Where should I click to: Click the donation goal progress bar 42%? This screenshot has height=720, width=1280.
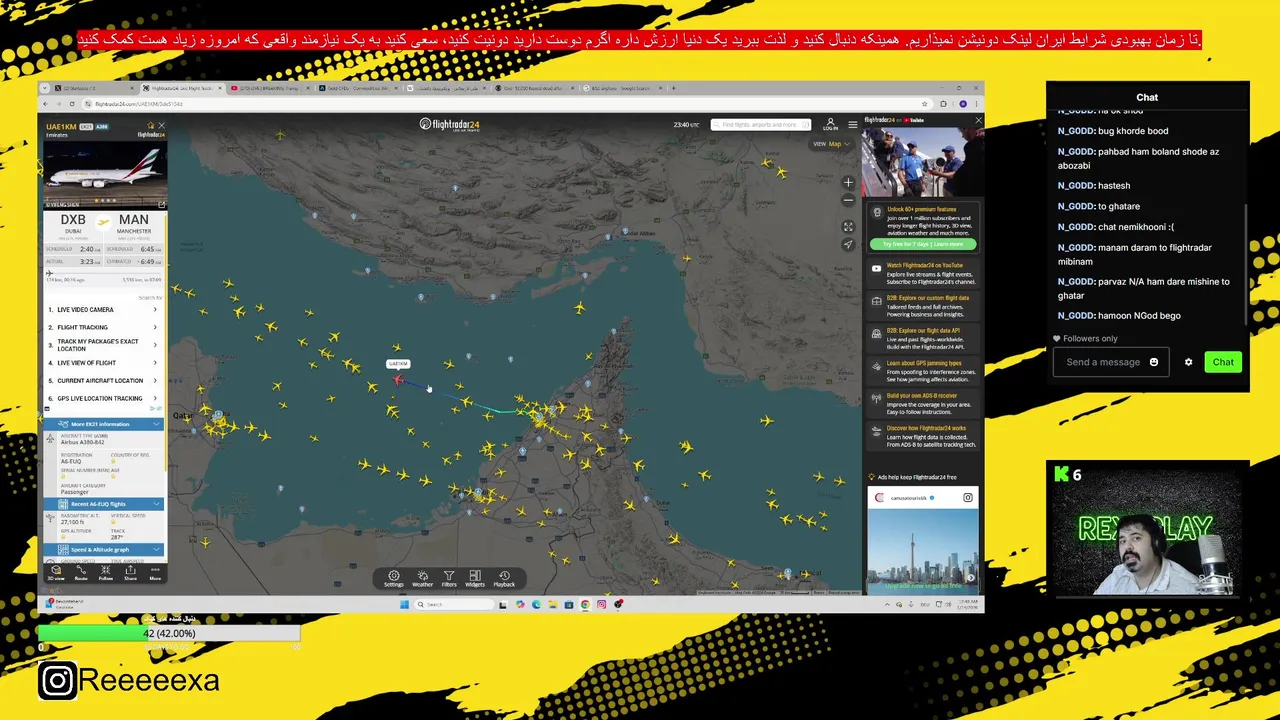(x=169, y=633)
